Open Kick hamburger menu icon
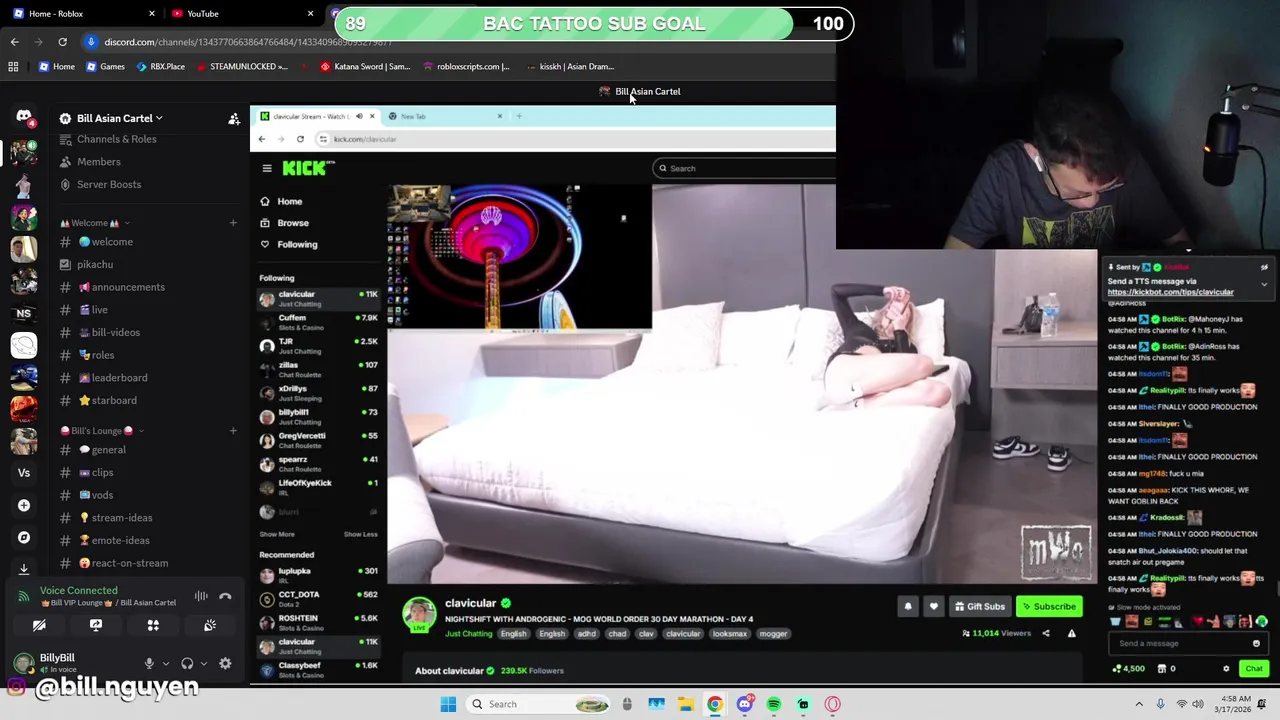Image resolution: width=1280 pixels, height=720 pixels. coord(267,168)
